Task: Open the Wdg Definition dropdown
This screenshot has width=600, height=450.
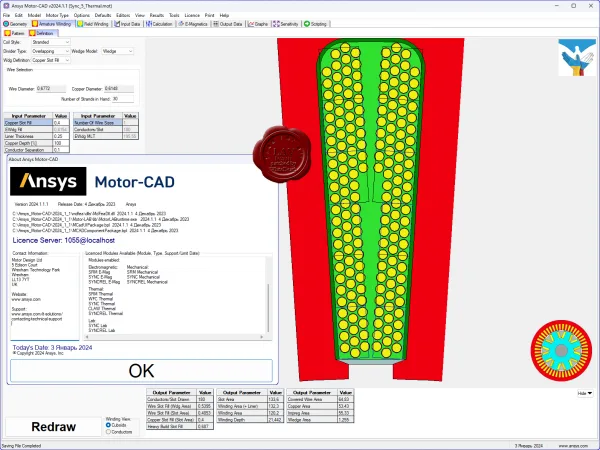Action: (51, 60)
